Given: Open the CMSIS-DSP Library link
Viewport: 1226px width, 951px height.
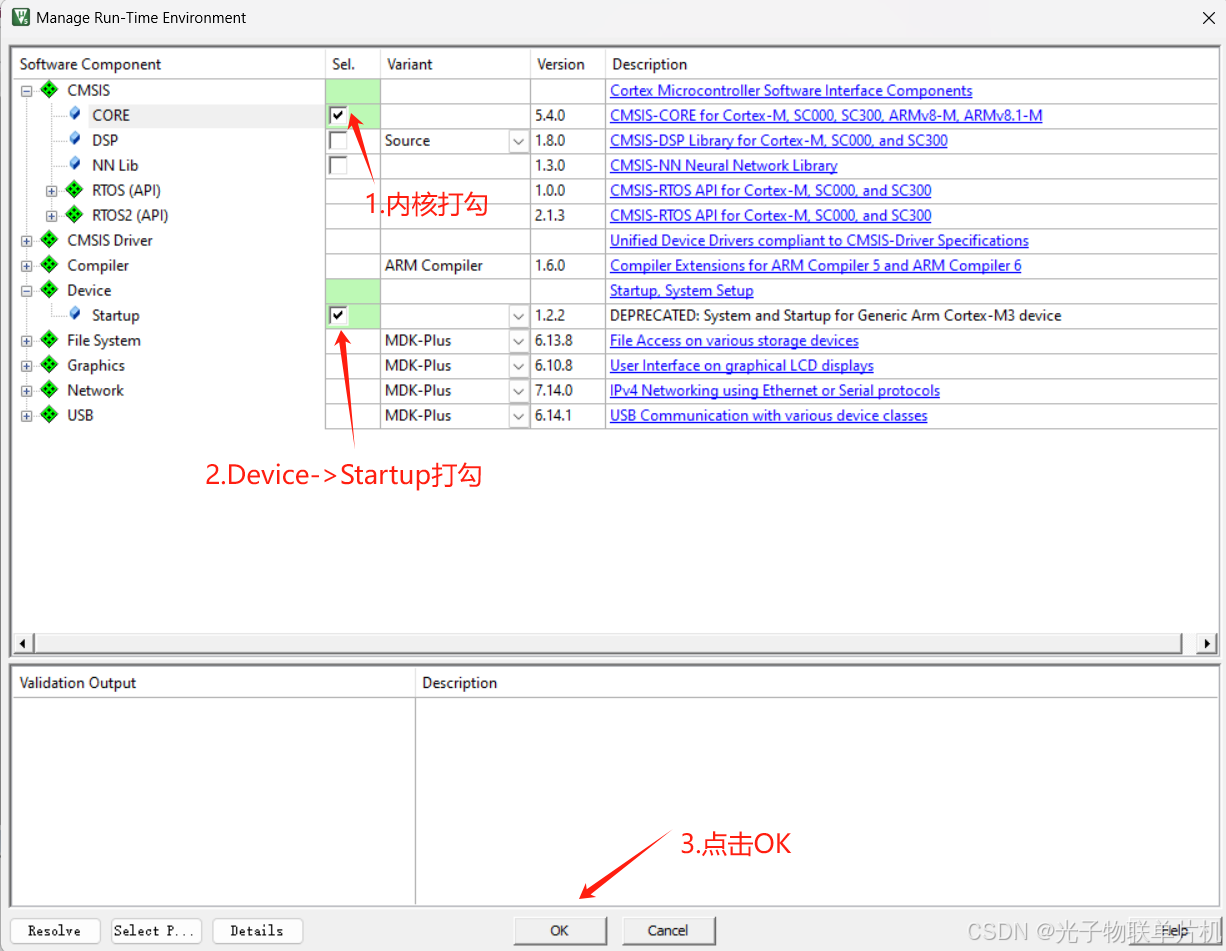Looking at the screenshot, I should tap(779, 141).
